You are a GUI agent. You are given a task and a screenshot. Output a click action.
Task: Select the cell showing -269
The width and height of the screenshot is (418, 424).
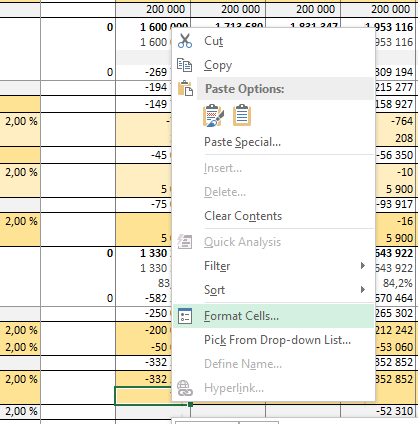pyautogui.click(x=144, y=72)
